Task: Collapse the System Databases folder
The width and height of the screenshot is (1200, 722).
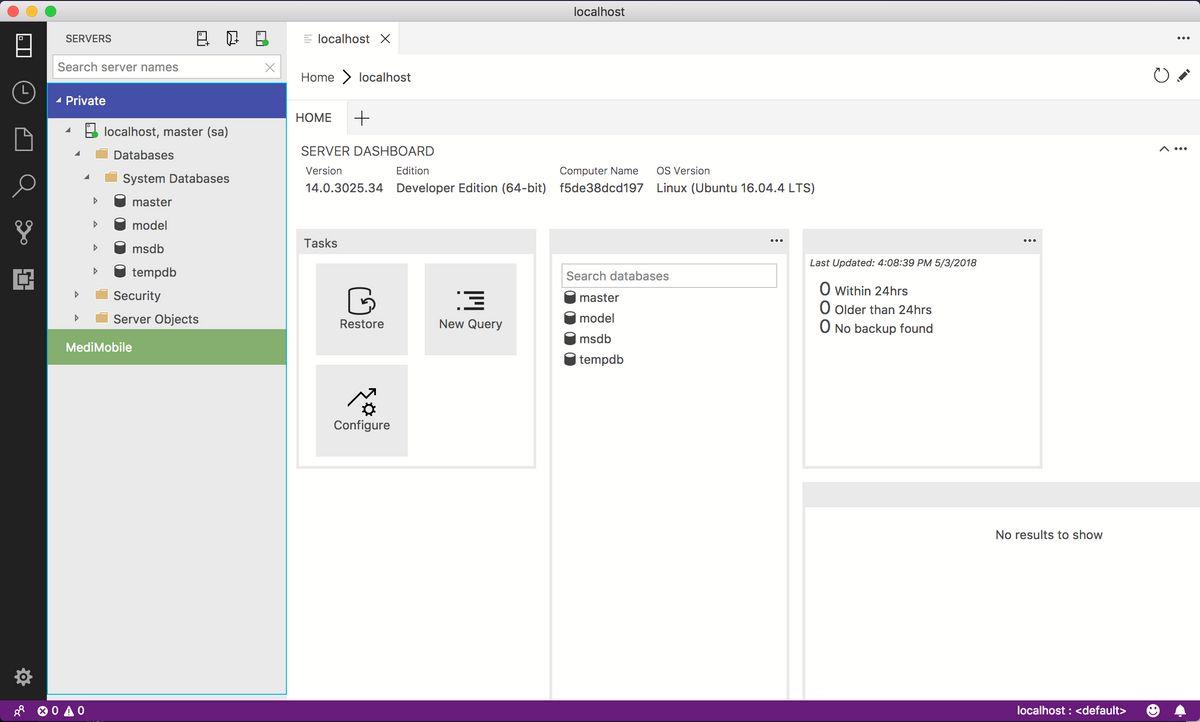Action: coord(87,177)
